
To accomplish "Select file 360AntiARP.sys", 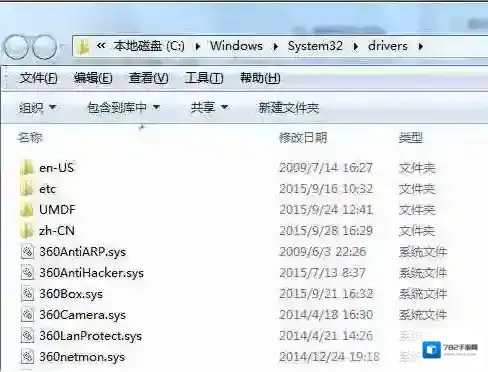I will coord(83,252).
